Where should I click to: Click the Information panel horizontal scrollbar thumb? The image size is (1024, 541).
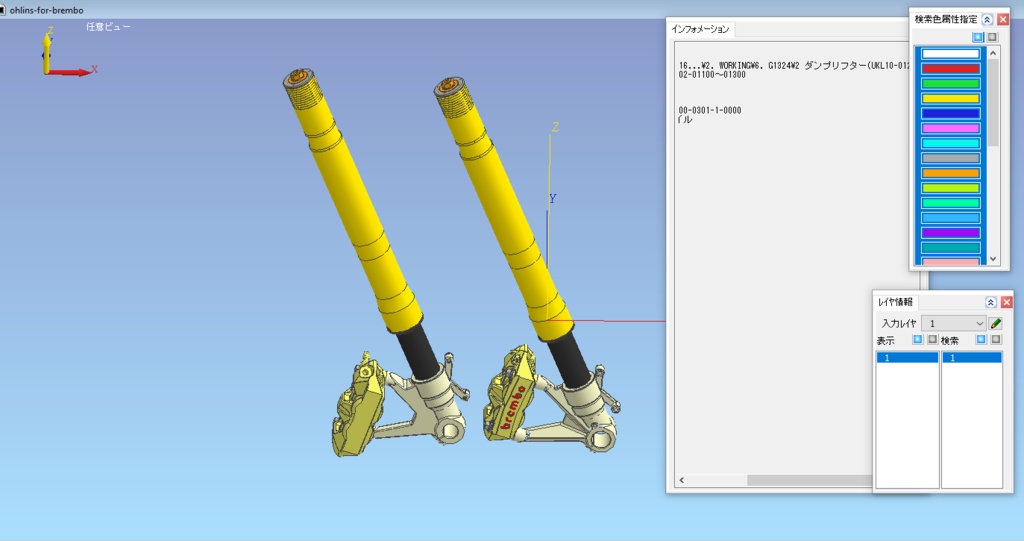810,480
